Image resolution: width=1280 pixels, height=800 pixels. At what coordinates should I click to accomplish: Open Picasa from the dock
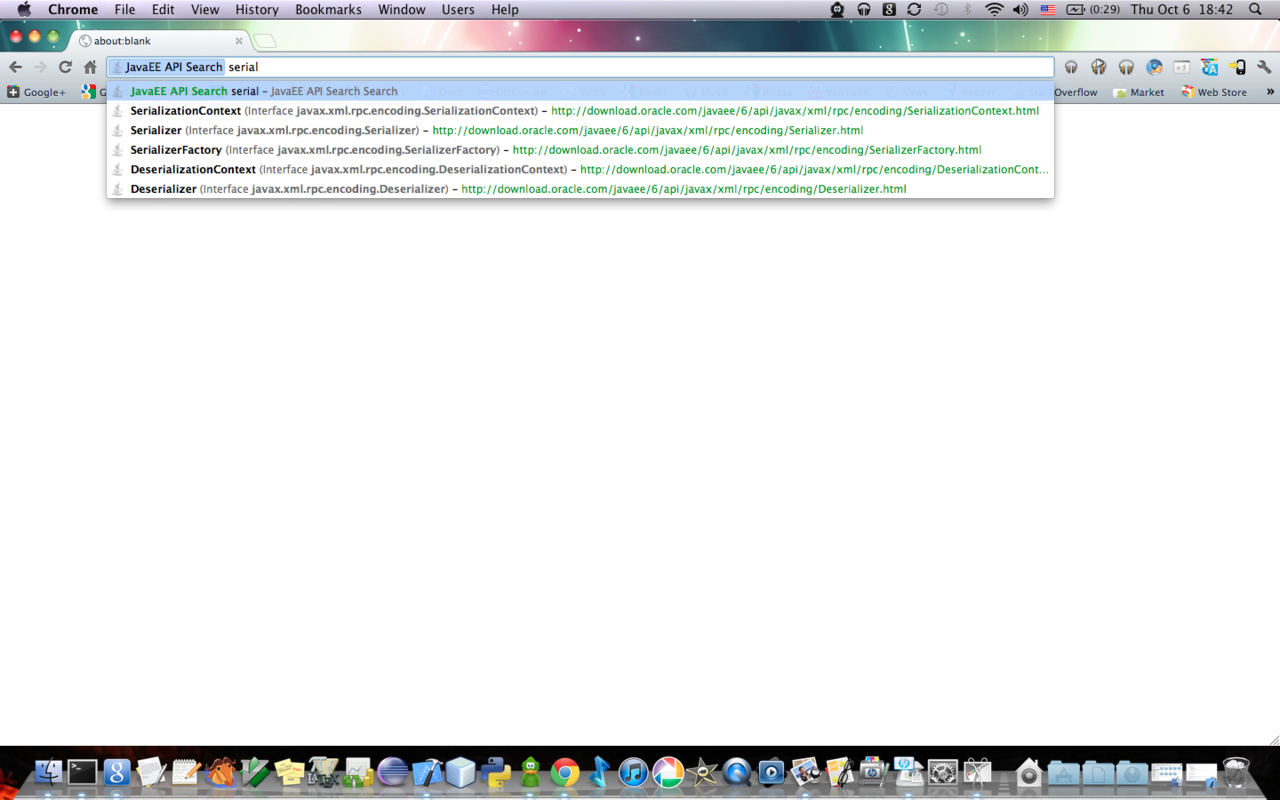tap(668, 772)
